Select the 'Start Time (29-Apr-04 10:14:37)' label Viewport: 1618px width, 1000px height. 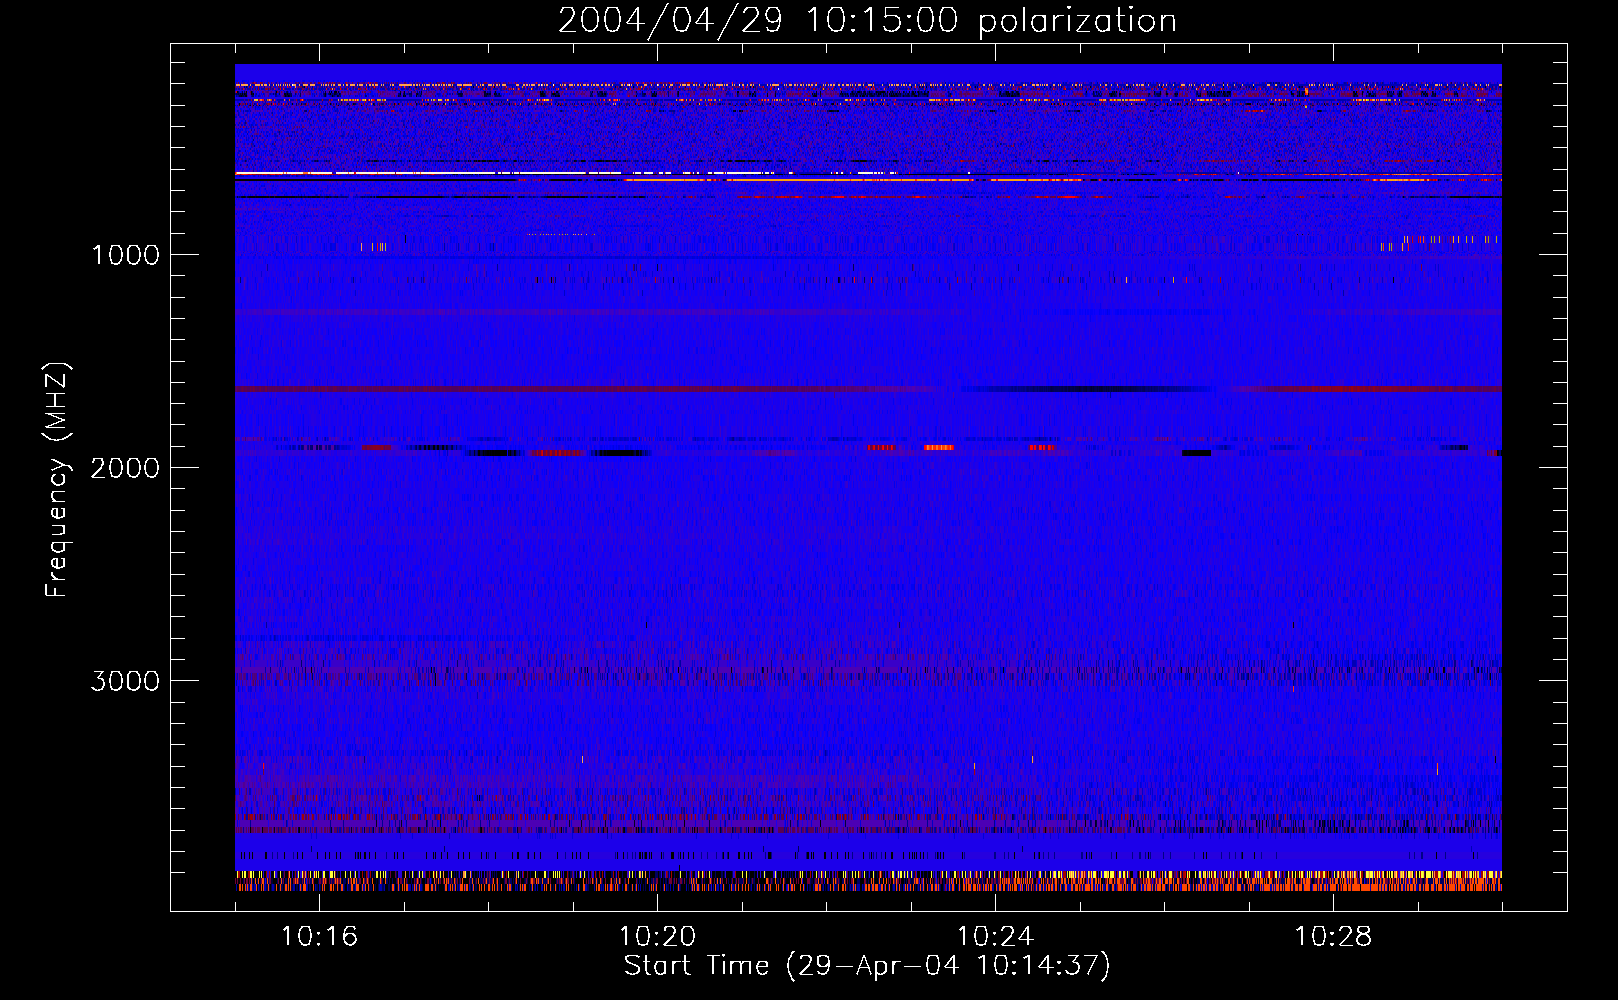[867, 966]
